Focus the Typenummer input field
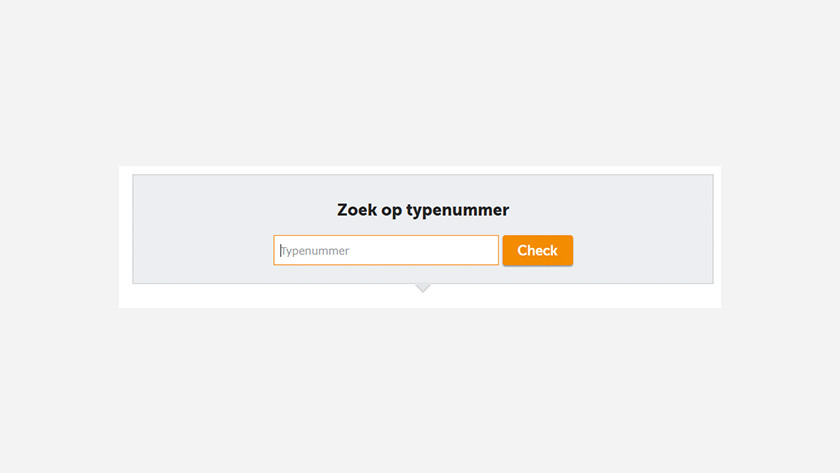 386,250
